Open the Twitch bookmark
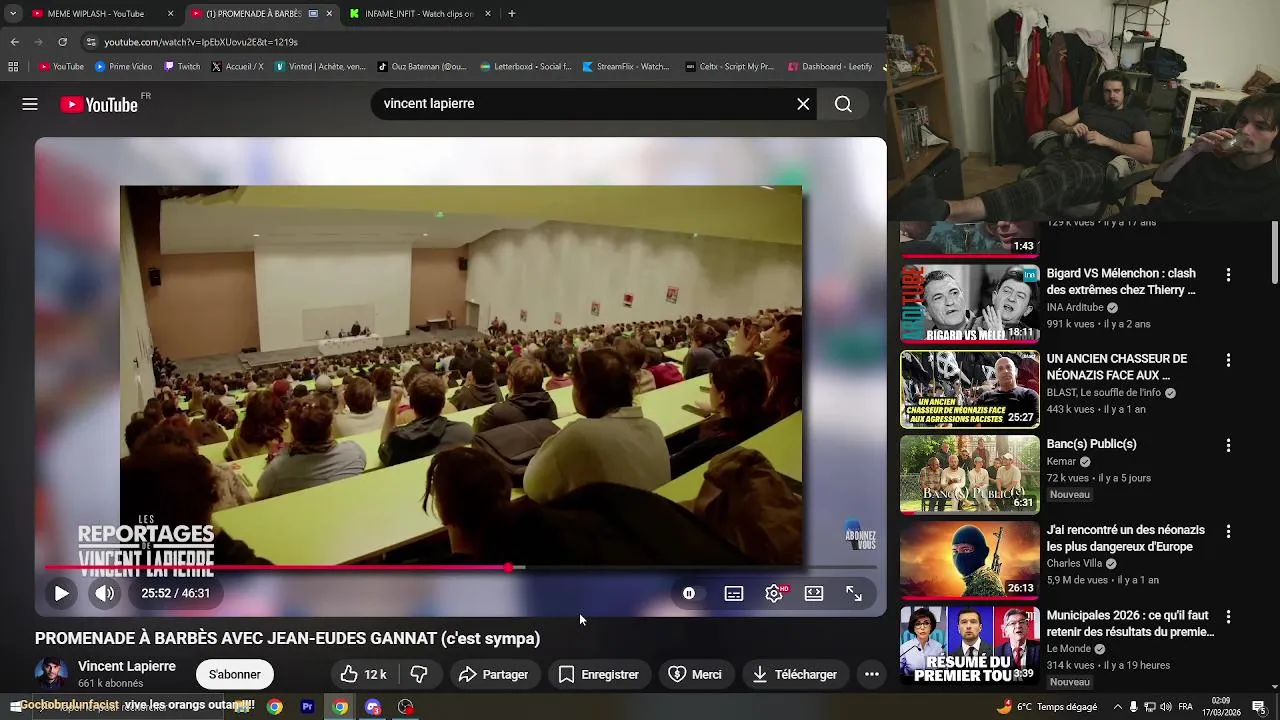This screenshot has width=1280, height=720. (182, 67)
